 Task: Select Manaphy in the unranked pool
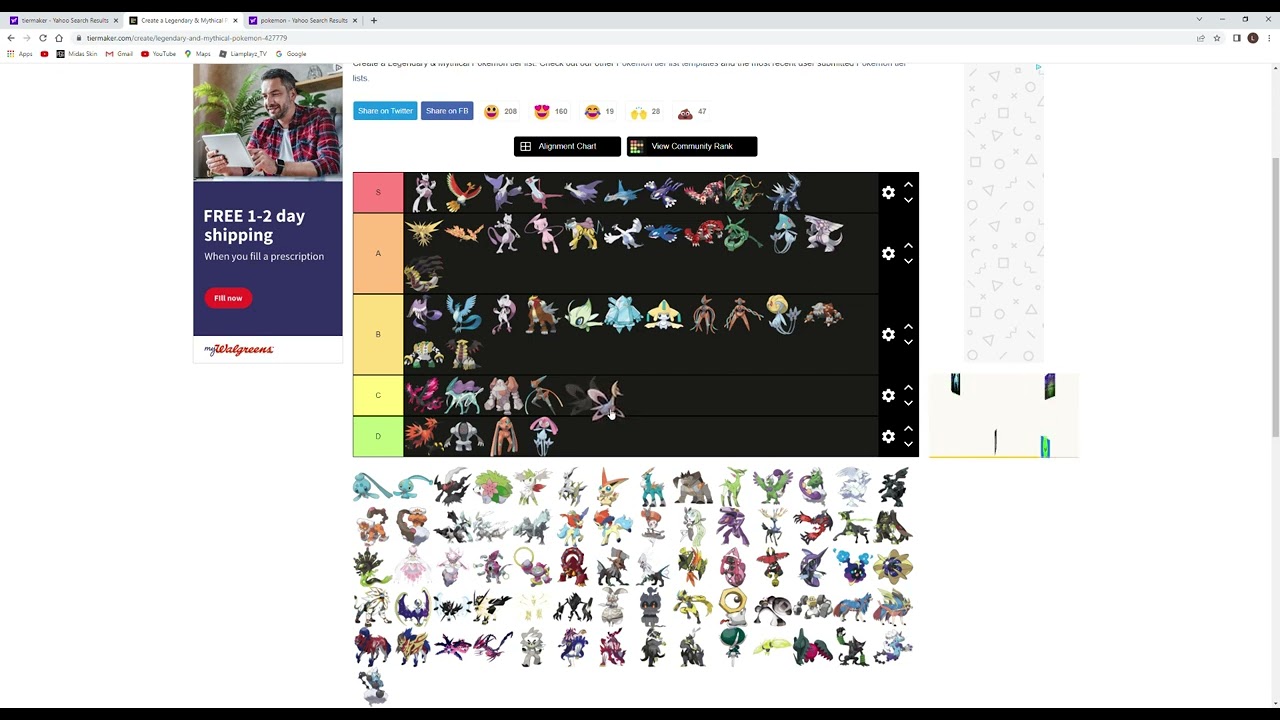[x=412, y=487]
